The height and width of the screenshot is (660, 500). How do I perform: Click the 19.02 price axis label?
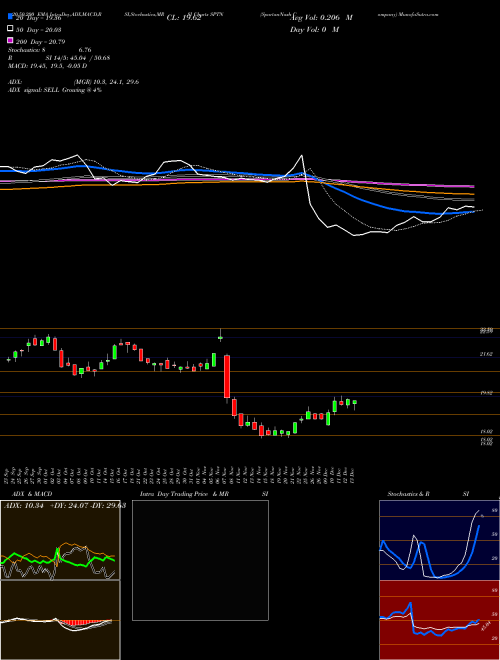486,393
